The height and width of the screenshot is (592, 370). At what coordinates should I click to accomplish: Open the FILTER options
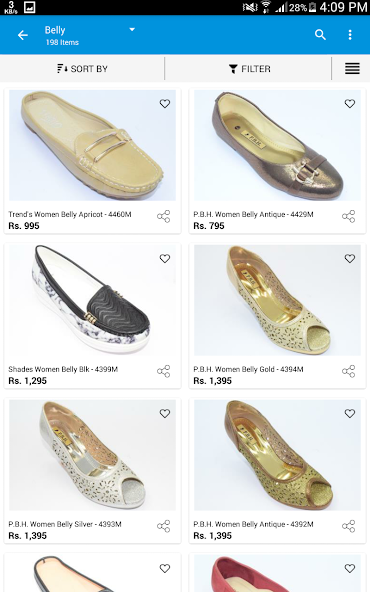click(x=250, y=69)
